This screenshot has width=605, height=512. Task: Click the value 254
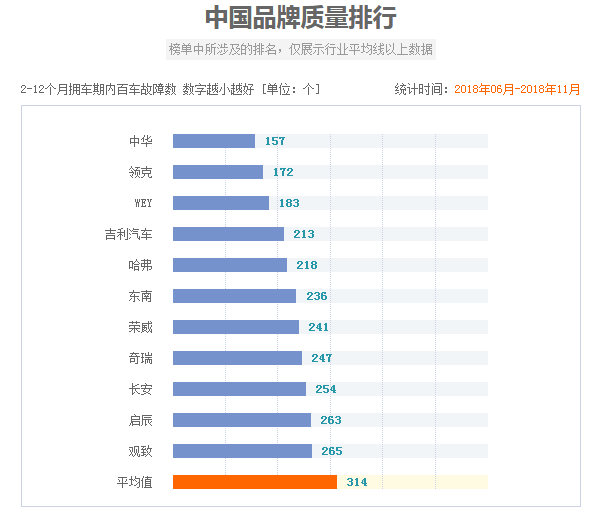click(326, 389)
